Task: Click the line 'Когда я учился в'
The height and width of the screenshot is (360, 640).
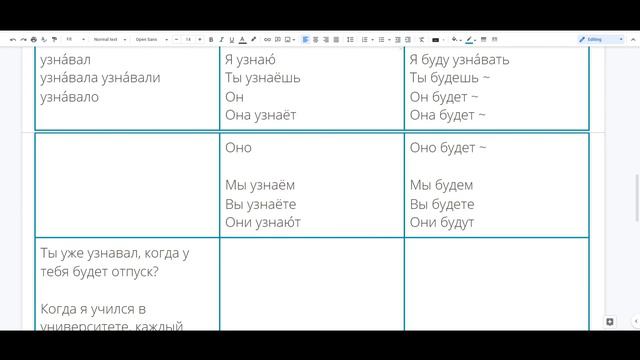Action: pos(93,309)
